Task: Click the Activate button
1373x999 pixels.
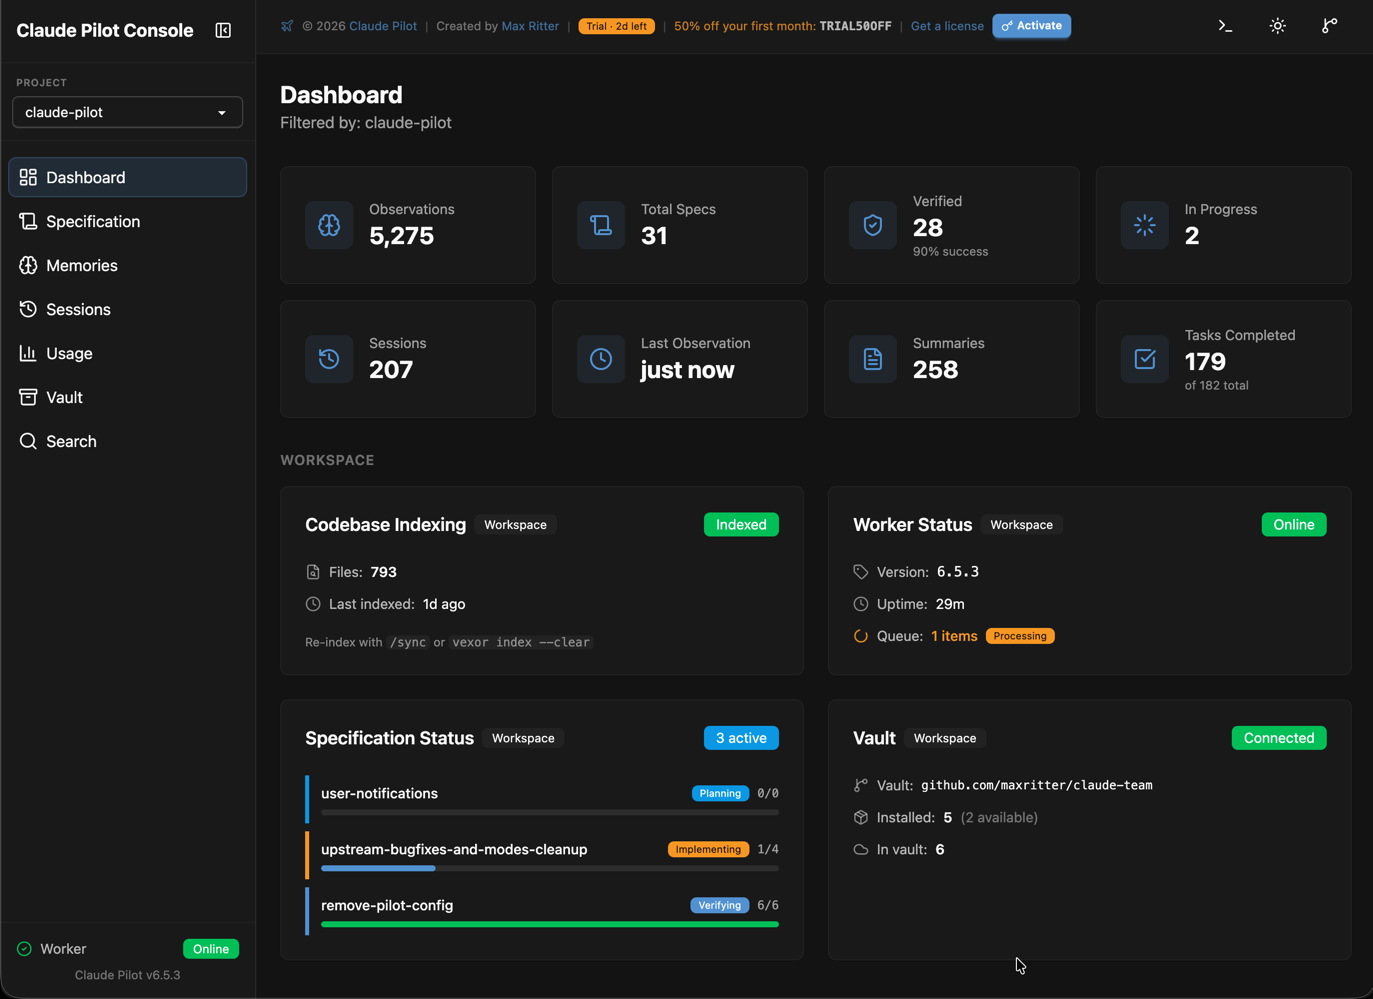Action: coord(1031,26)
